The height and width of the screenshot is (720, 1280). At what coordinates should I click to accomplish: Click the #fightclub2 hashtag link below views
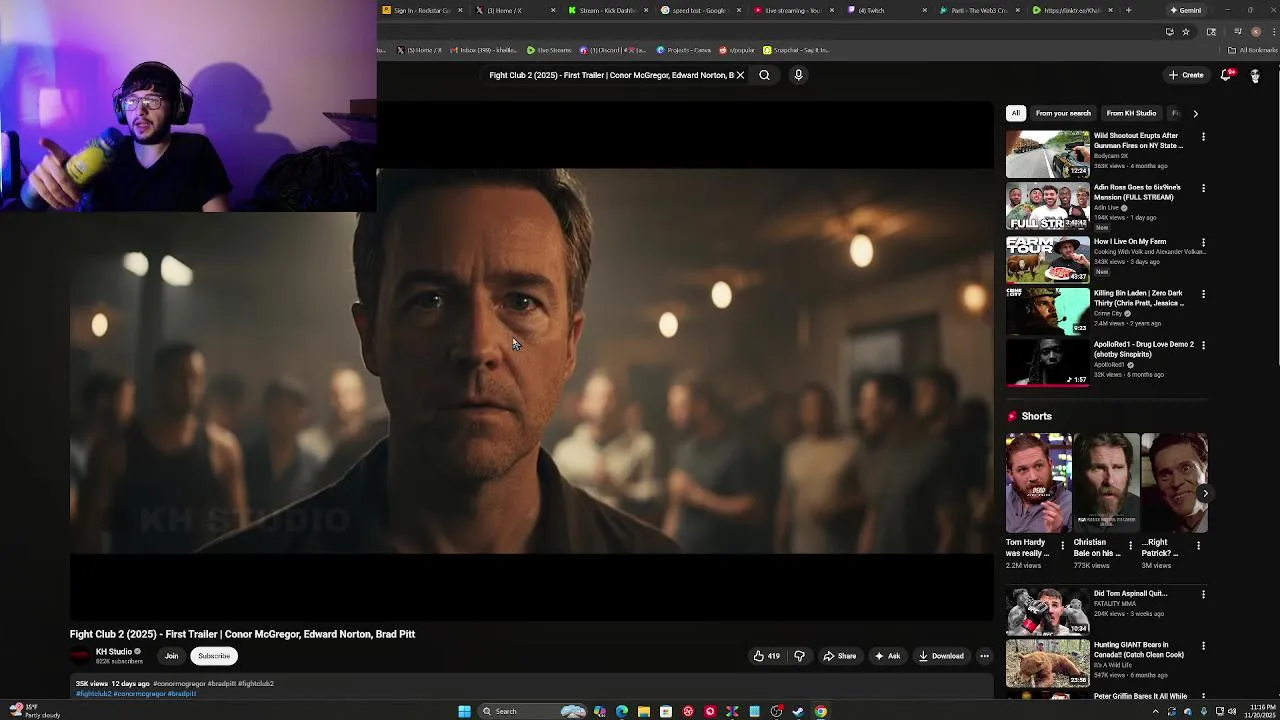click(93, 694)
